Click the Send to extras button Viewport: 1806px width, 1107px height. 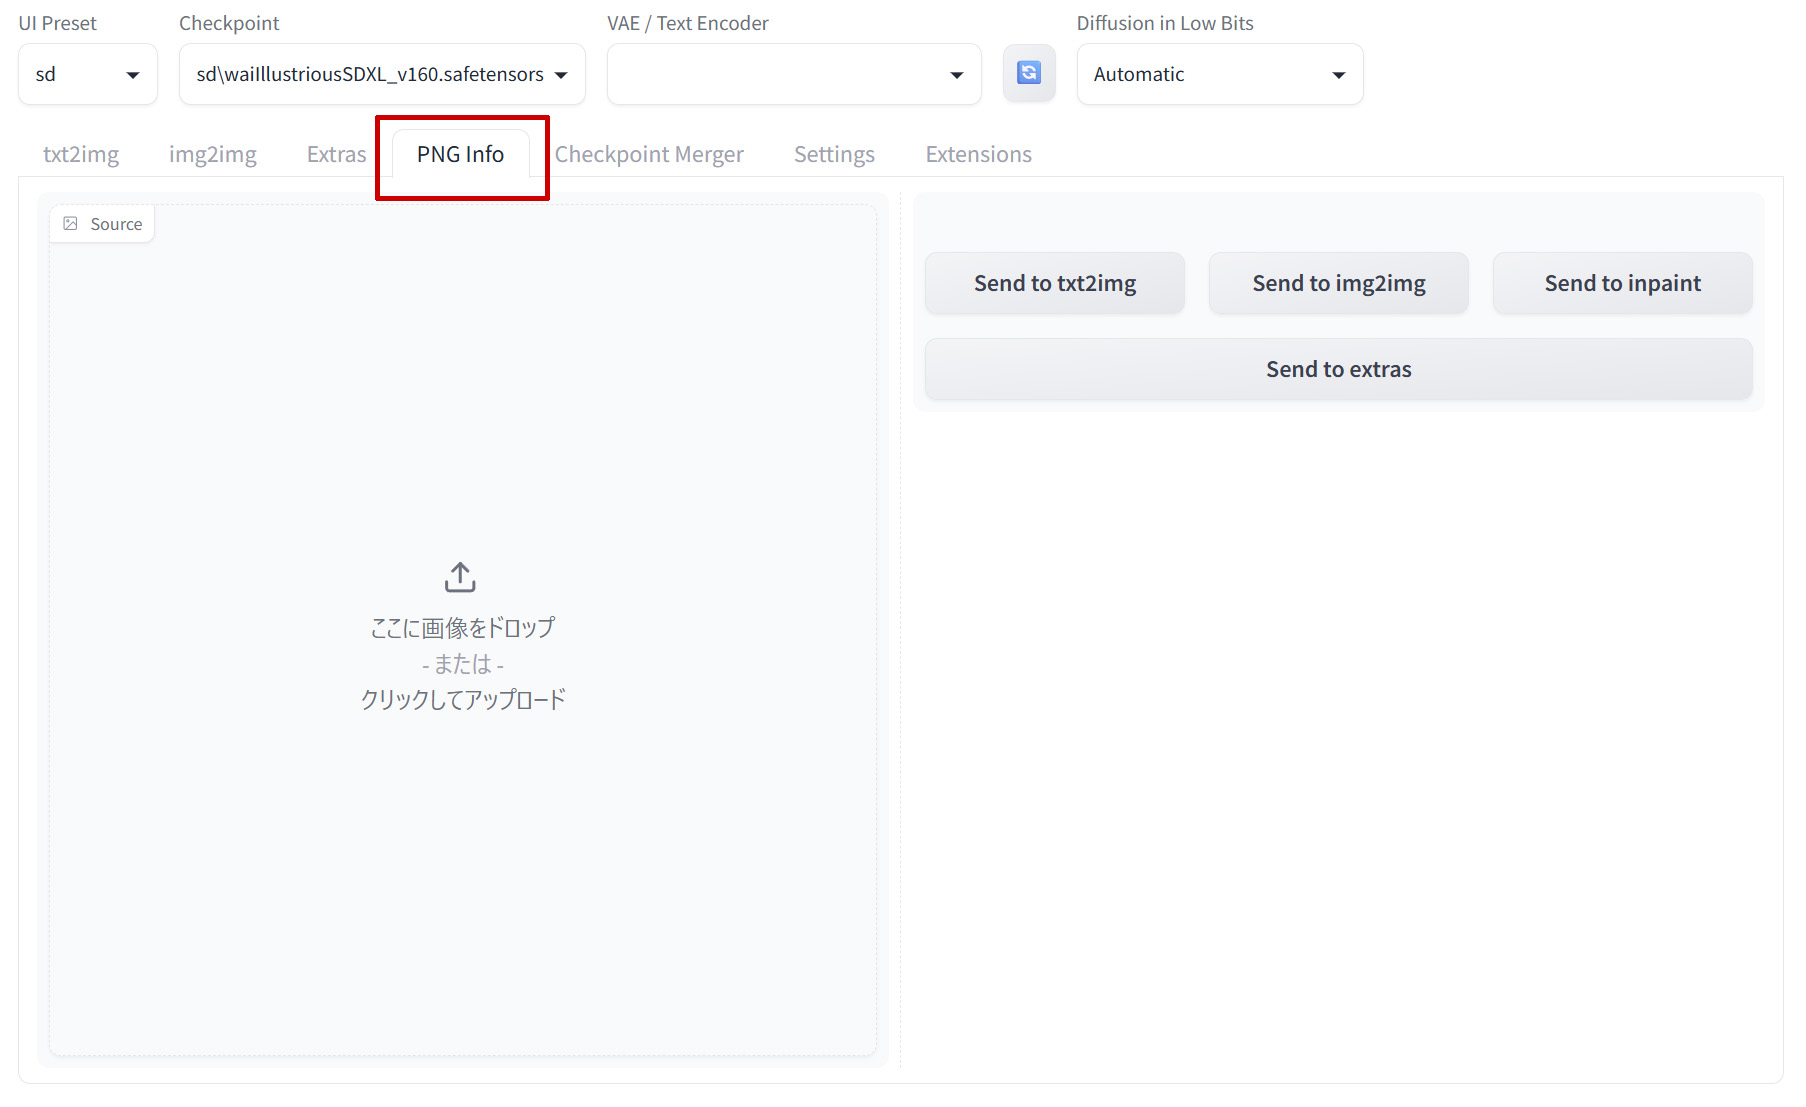tap(1338, 369)
